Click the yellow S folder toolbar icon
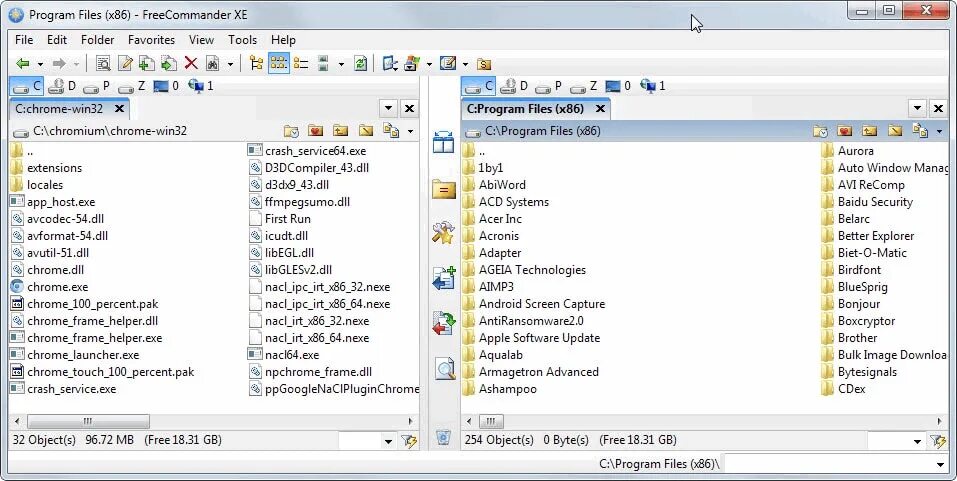Screen dimensions: 957x481 [x=484, y=64]
